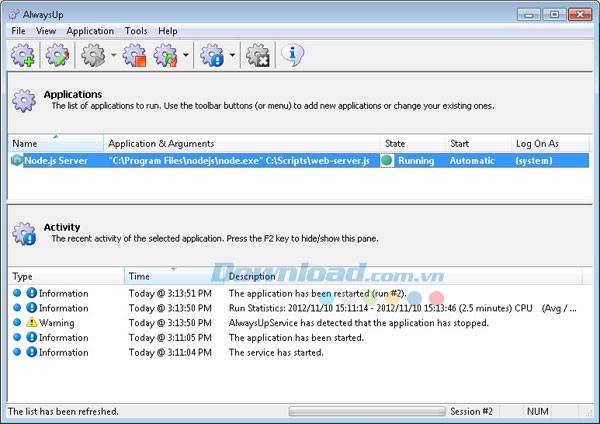Image resolution: width=600 pixels, height=424 pixels.
Task: Click the application report info gear icon
Action: point(211,55)
